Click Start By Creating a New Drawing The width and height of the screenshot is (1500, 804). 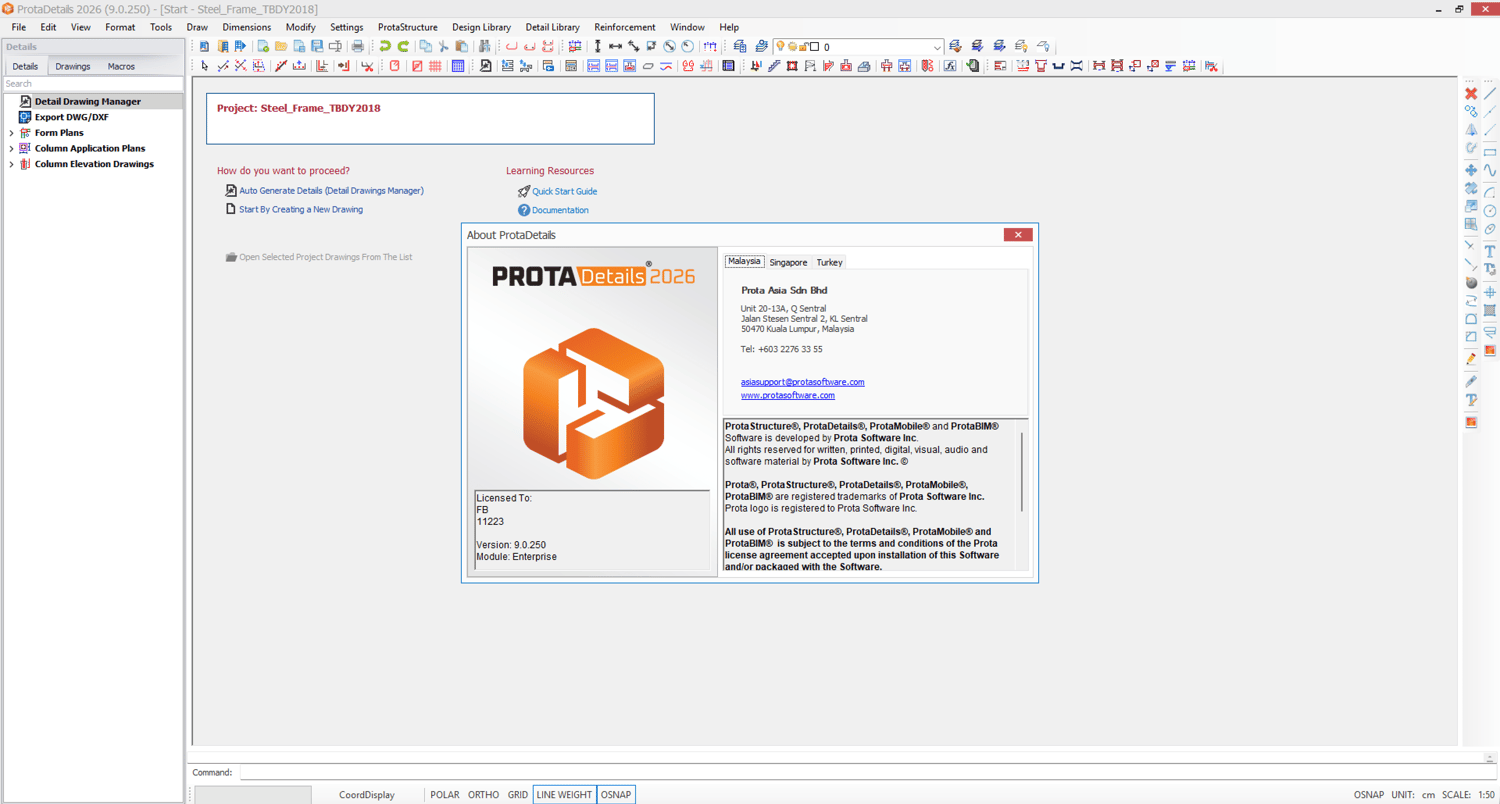[301, 210]
